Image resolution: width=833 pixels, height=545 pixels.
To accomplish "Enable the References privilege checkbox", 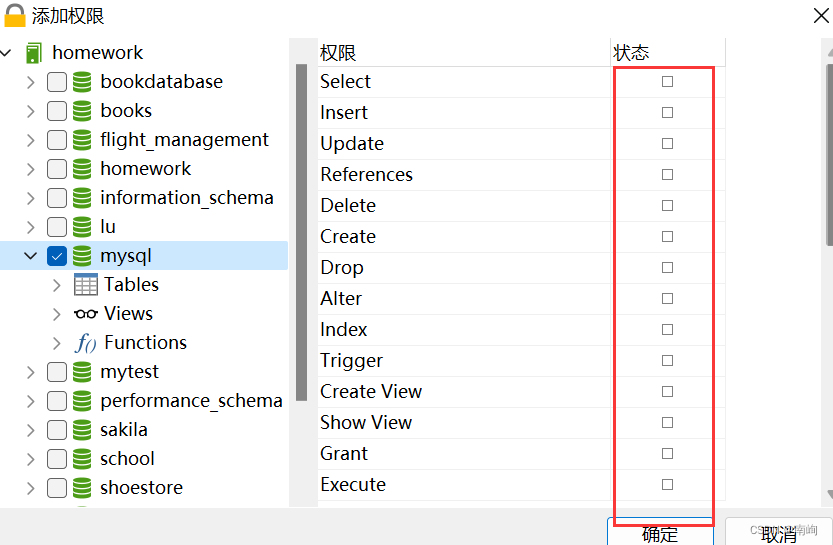I will (x=667, y=174).
